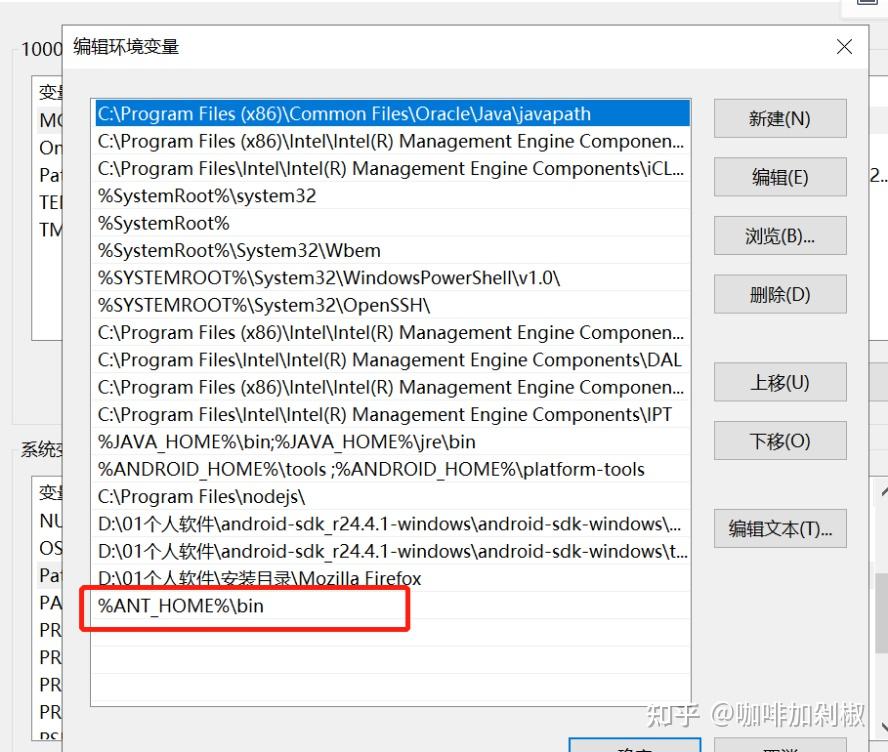Open the 浏览(B) file browser

pyautogui.click(x=779, y=235)
